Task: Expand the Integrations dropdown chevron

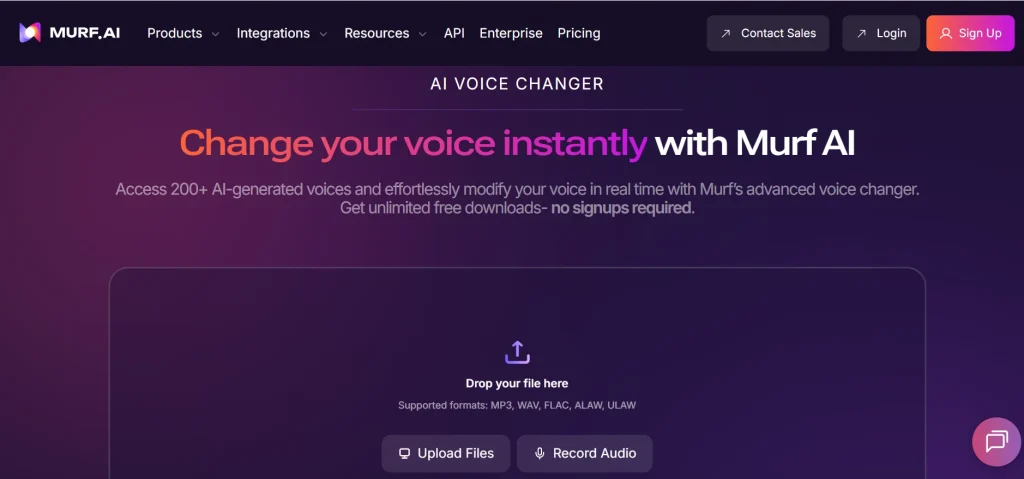Action: [323, 34]
